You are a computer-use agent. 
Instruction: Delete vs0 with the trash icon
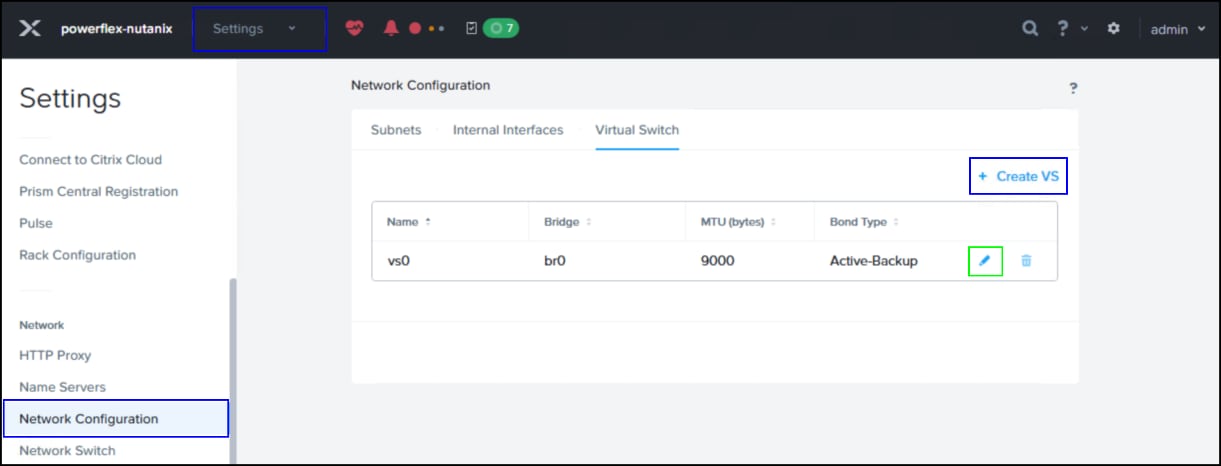1026,261
